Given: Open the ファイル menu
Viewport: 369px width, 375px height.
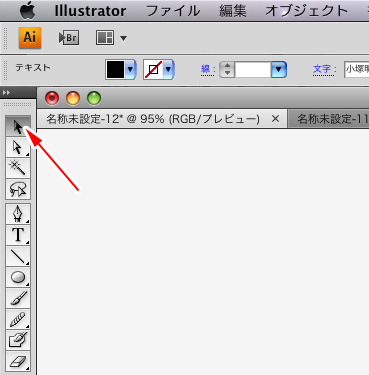Looking at the screenshot, I should click(x=173, y=11).
